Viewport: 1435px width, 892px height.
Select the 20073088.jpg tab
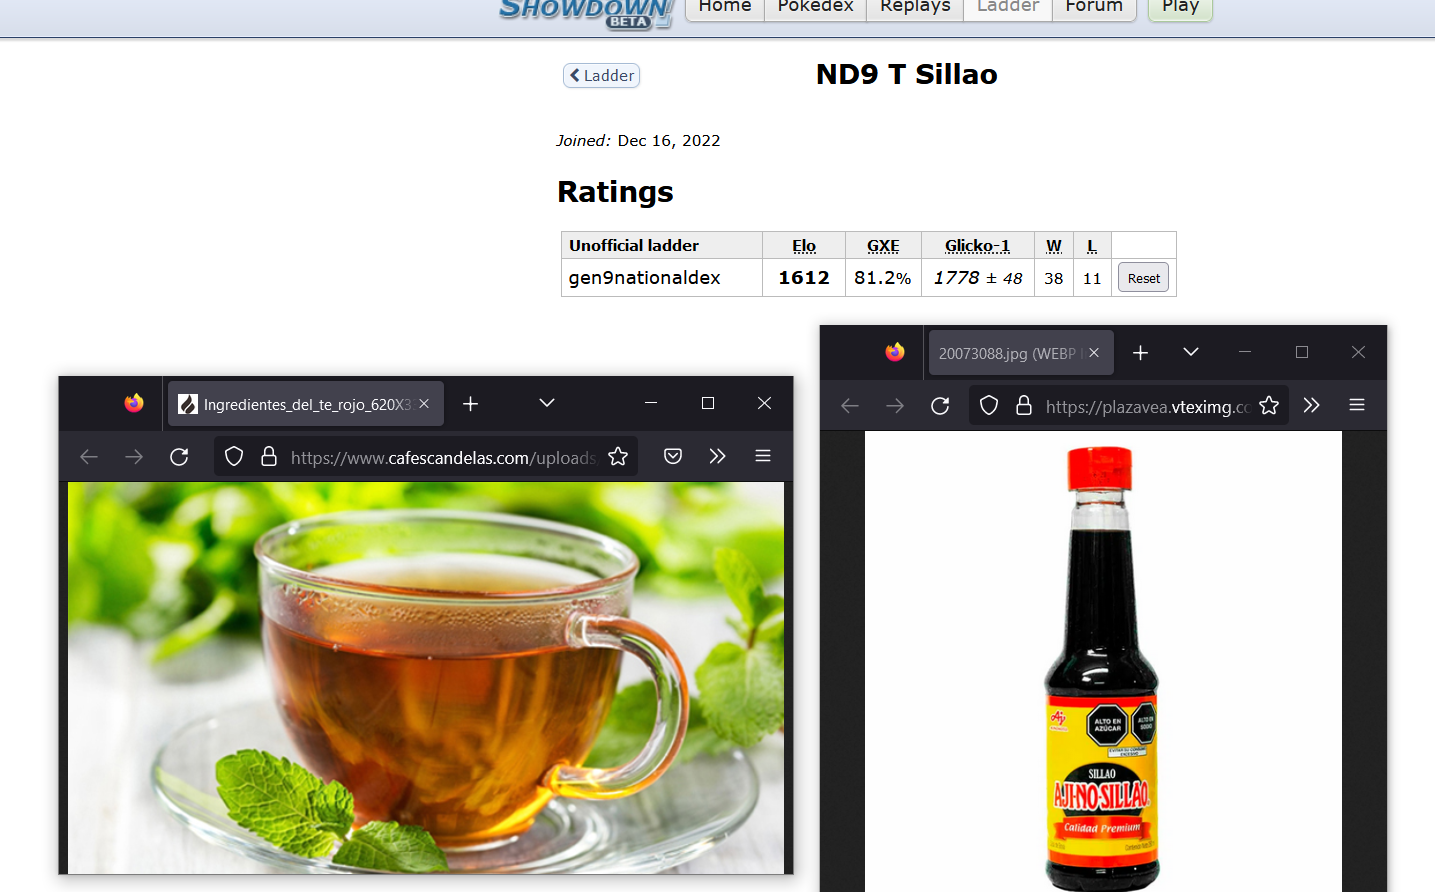point(1021,353)
